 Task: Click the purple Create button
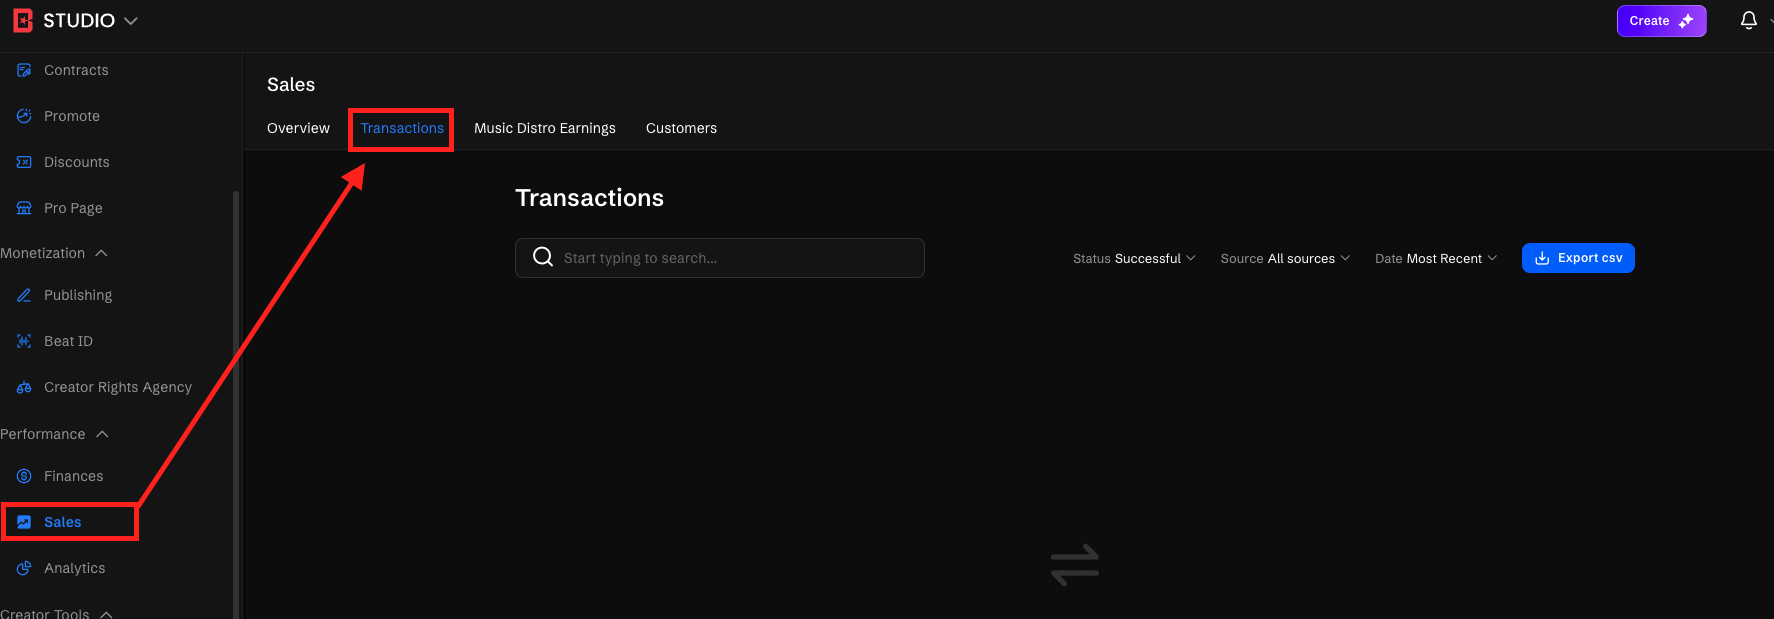coord(1661,20)
